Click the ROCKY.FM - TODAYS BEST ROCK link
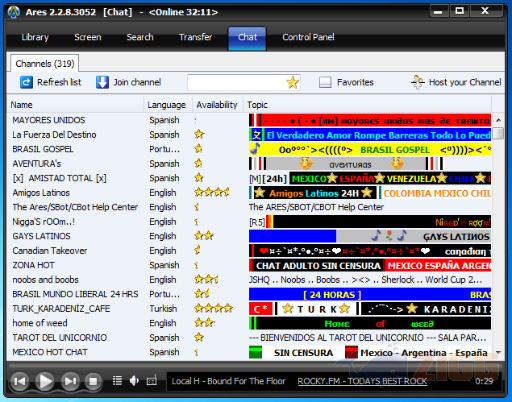 point(362,381)
